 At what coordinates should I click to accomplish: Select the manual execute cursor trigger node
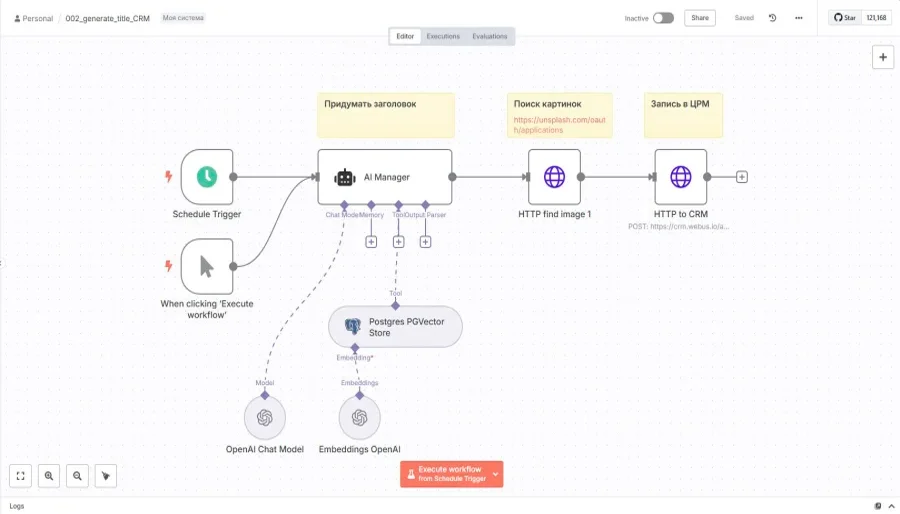pos(207,266)
